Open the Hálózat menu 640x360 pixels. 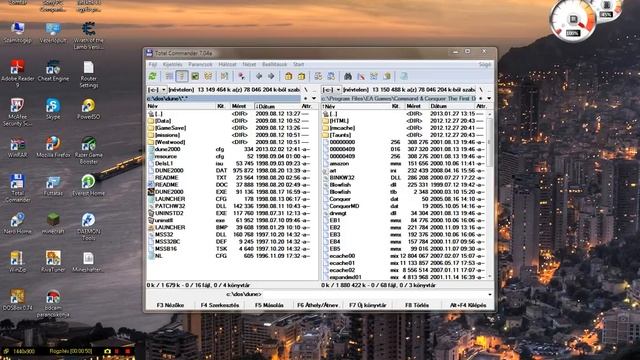click(227, 64)
